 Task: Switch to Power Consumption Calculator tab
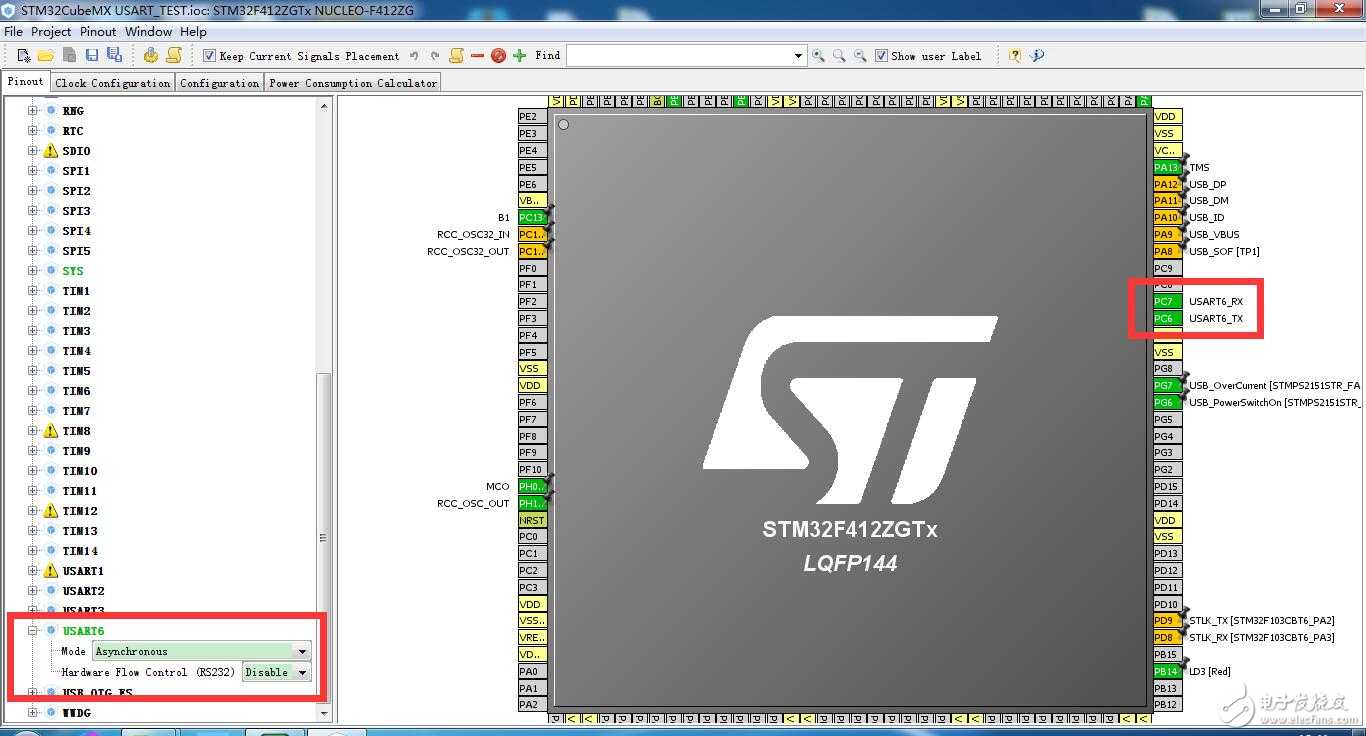(353, 83)
